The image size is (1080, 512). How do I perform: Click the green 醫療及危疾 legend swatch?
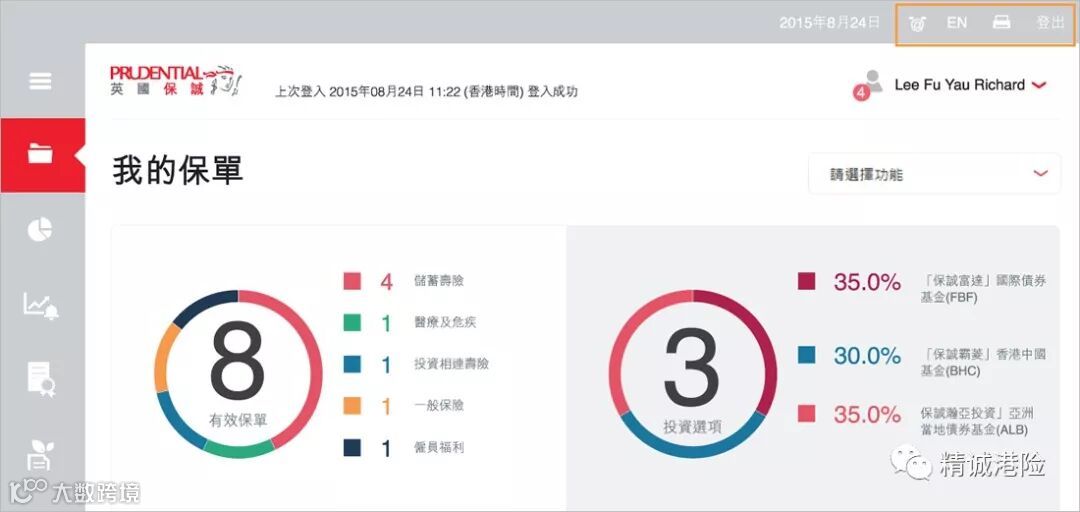pyautogui.click(x=352, y=322)
